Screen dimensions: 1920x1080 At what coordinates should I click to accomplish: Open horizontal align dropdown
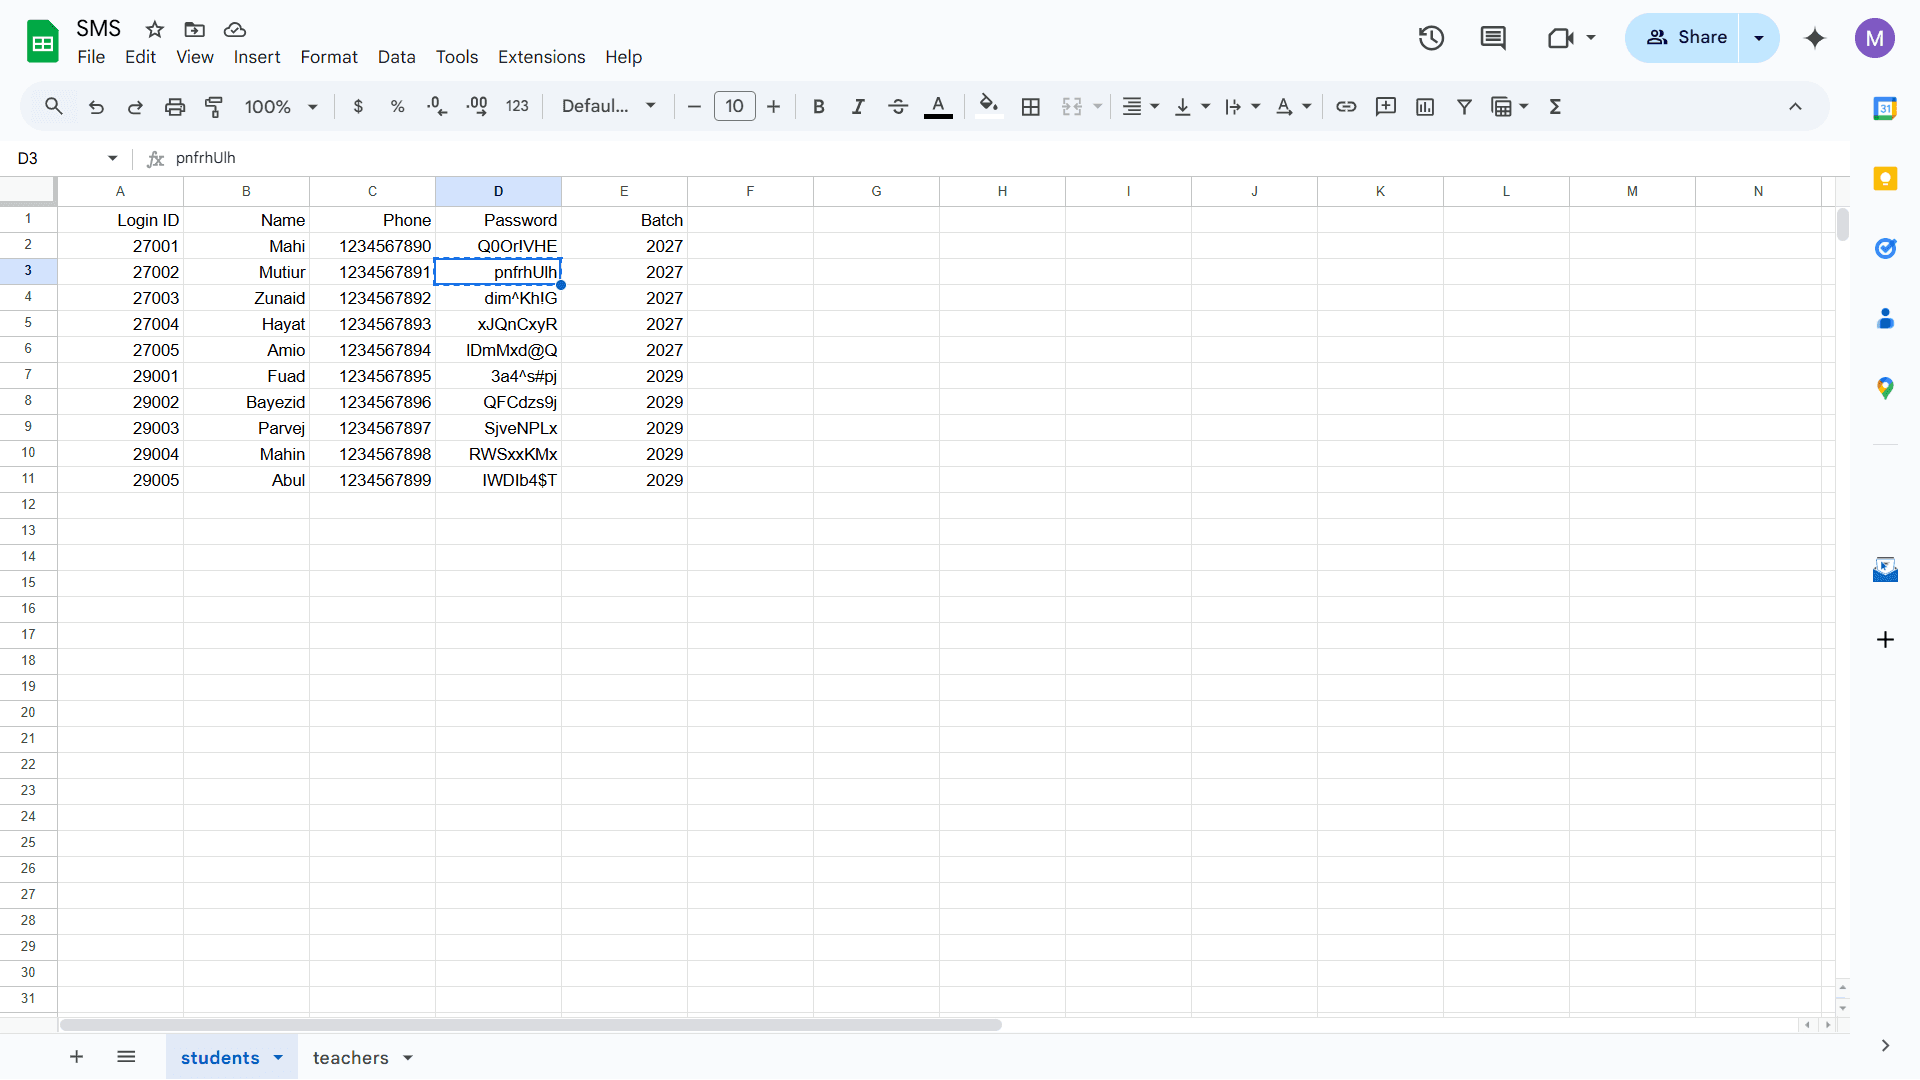pos(1140,106)
